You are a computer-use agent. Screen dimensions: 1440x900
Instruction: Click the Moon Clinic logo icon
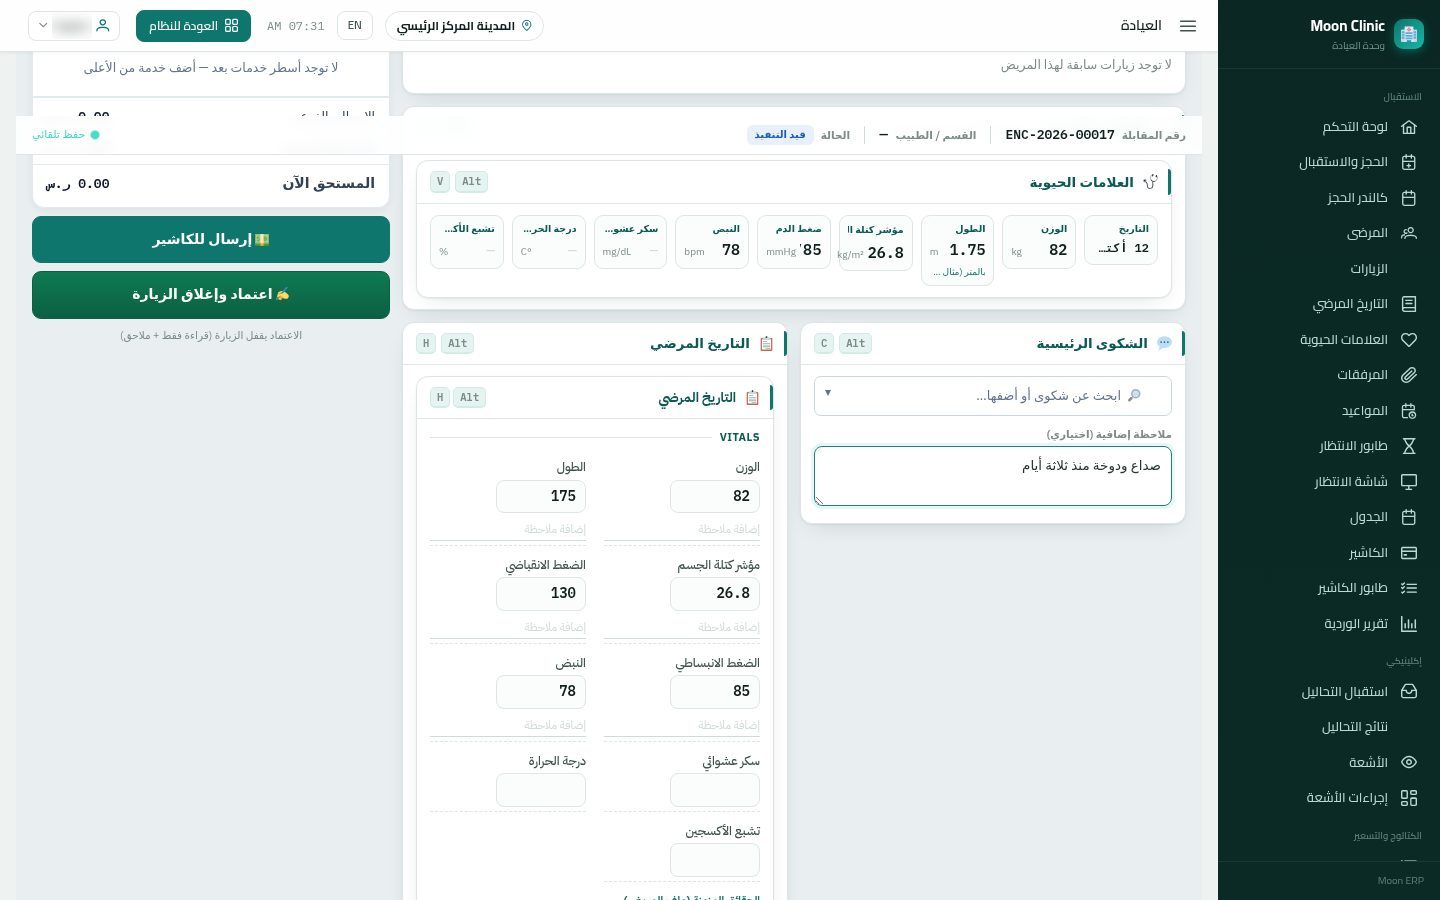click(1409, 34)
